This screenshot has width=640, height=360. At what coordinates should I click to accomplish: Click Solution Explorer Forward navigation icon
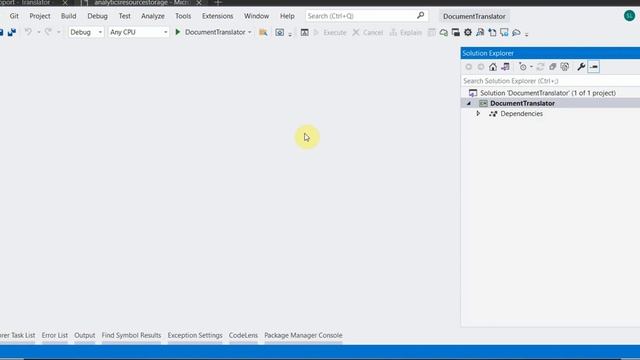click(x=481, y=67)
